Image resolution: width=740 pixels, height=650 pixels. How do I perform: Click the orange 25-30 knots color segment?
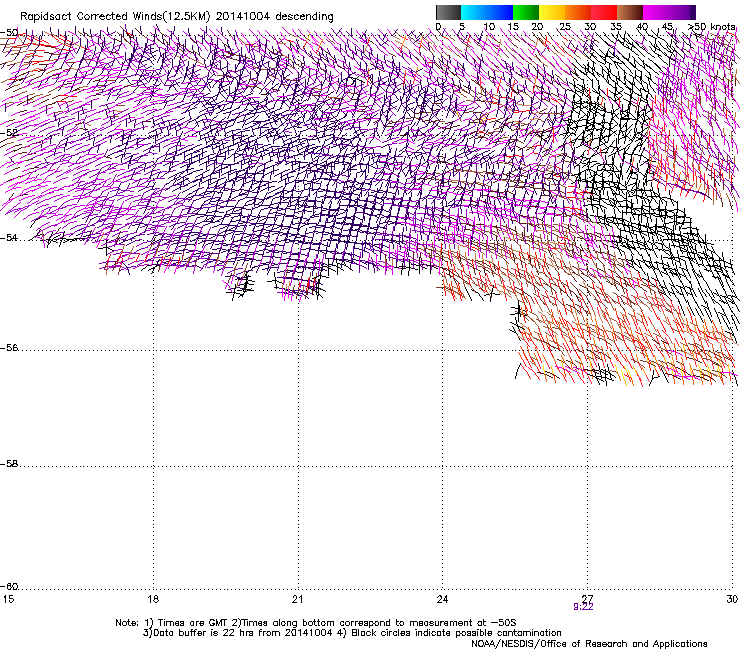click(x=578, y=12)
